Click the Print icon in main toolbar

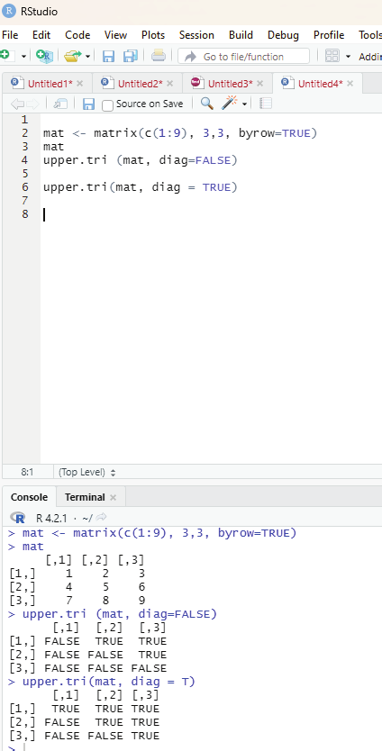pyautogui.click(x=158, y=56)
